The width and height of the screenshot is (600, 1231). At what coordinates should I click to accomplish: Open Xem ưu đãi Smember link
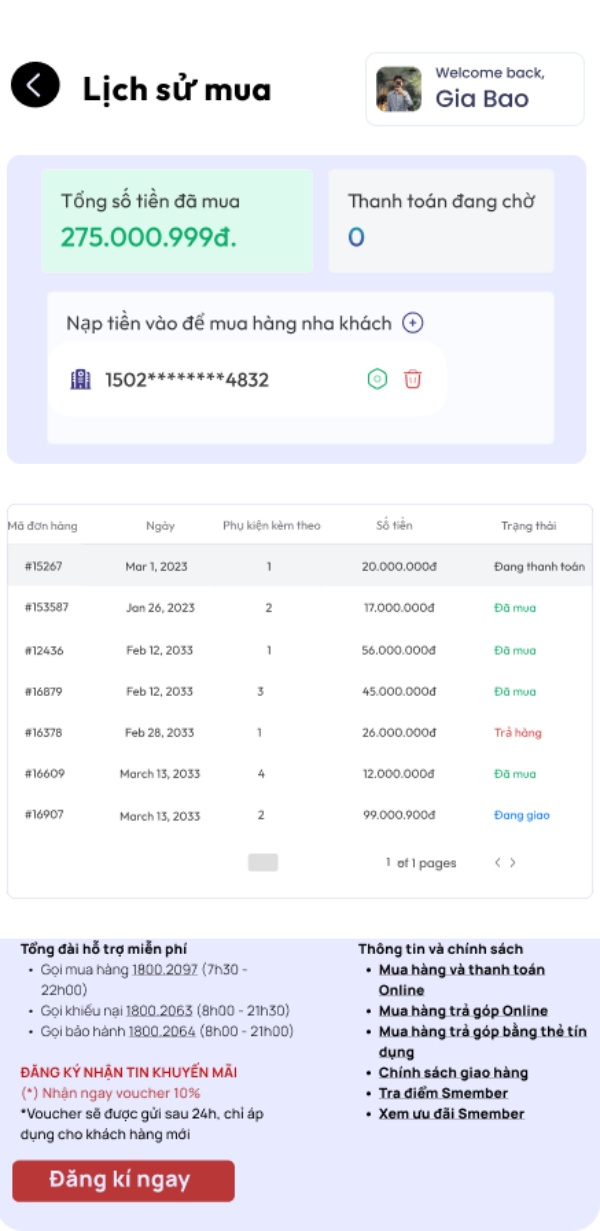pos(451,1113)
